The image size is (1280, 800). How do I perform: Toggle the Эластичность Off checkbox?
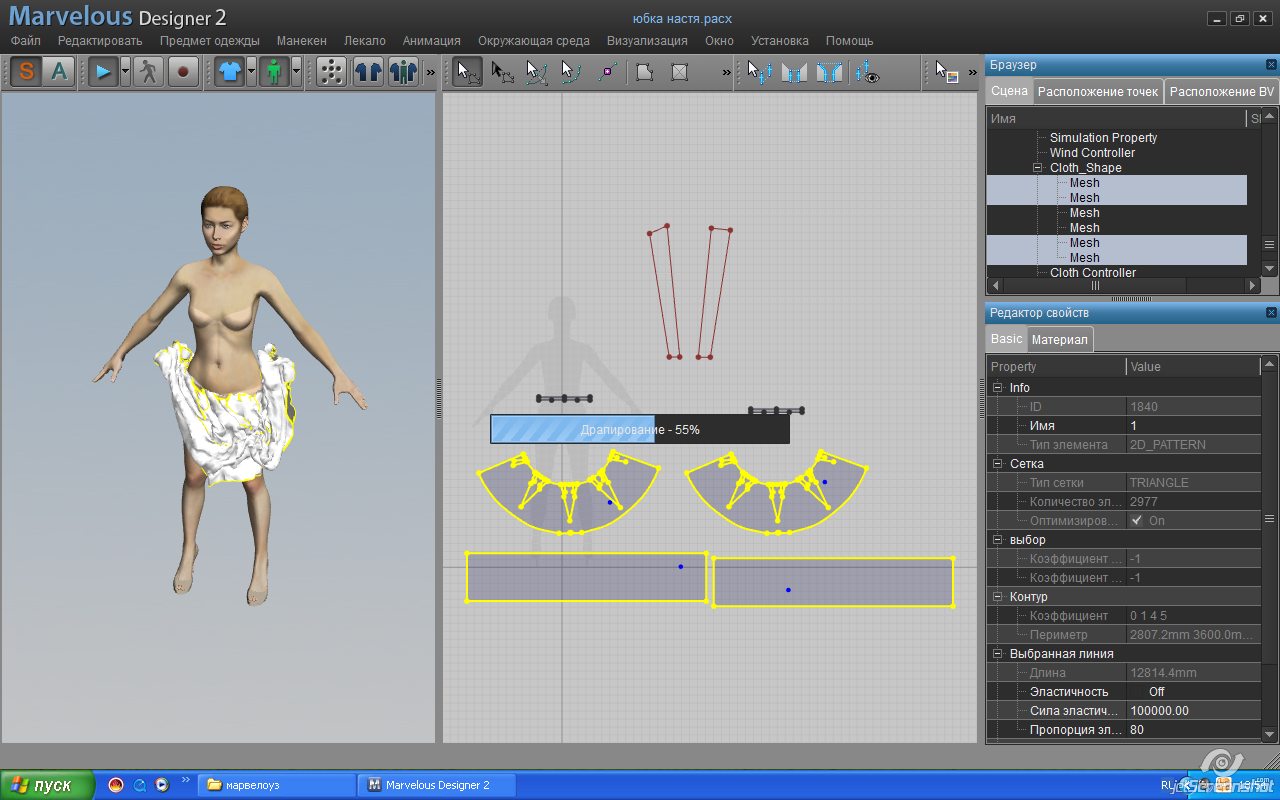tap(1136, 692)
